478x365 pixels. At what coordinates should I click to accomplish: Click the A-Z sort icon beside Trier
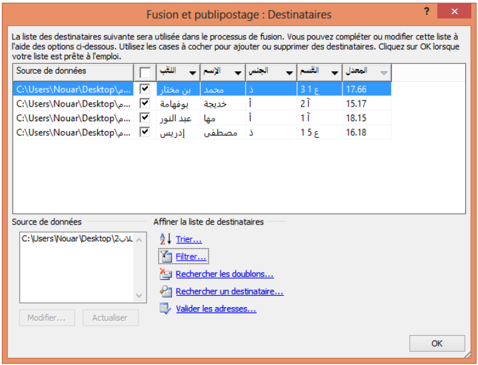tap(165, 239)
